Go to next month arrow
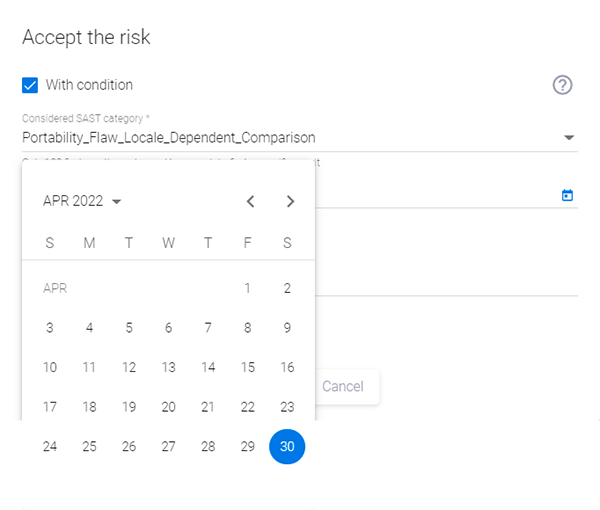600x510 pixels. click(290, 201)
